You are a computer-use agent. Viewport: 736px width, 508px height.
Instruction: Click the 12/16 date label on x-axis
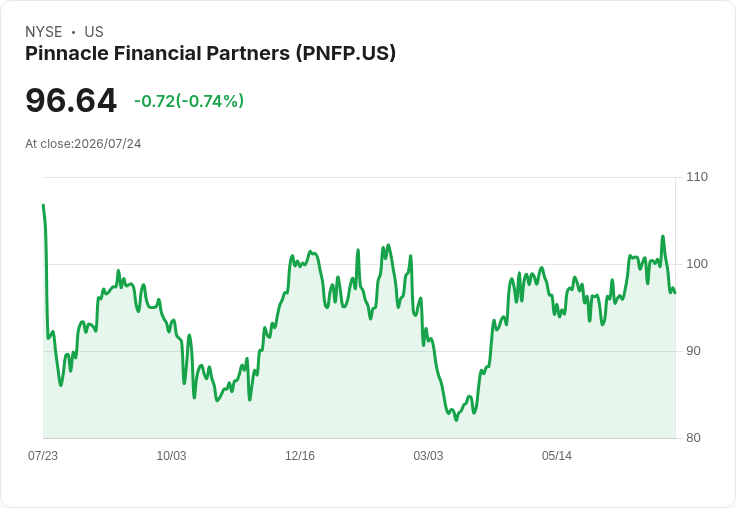(300, 455)
